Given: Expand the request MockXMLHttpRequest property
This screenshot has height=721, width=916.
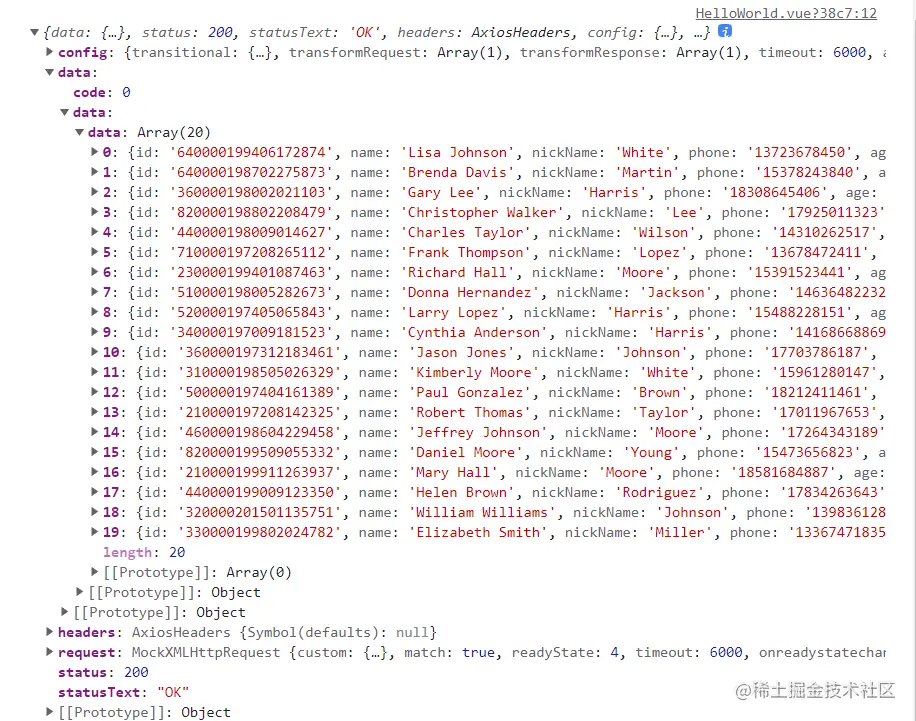Looking at the screenshot, I should point(50,651).
